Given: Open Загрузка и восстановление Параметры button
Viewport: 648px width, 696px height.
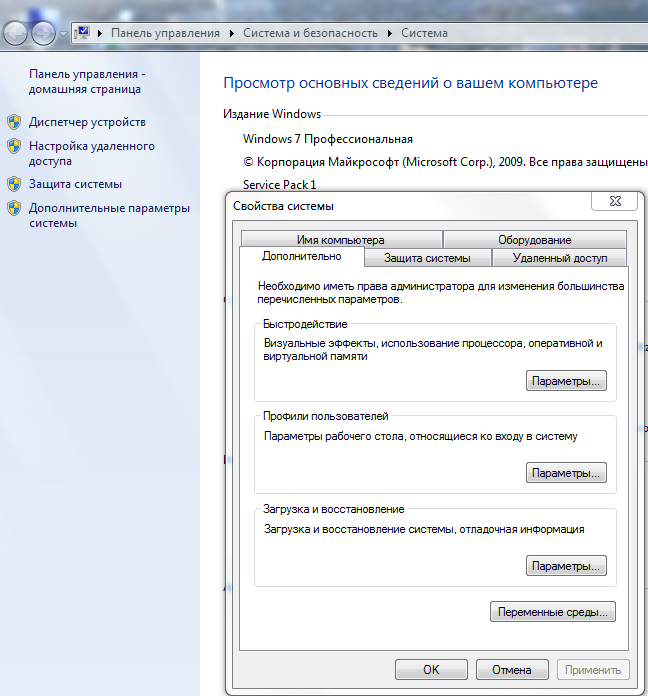Looking at the screenshot, I should point(566,566).
